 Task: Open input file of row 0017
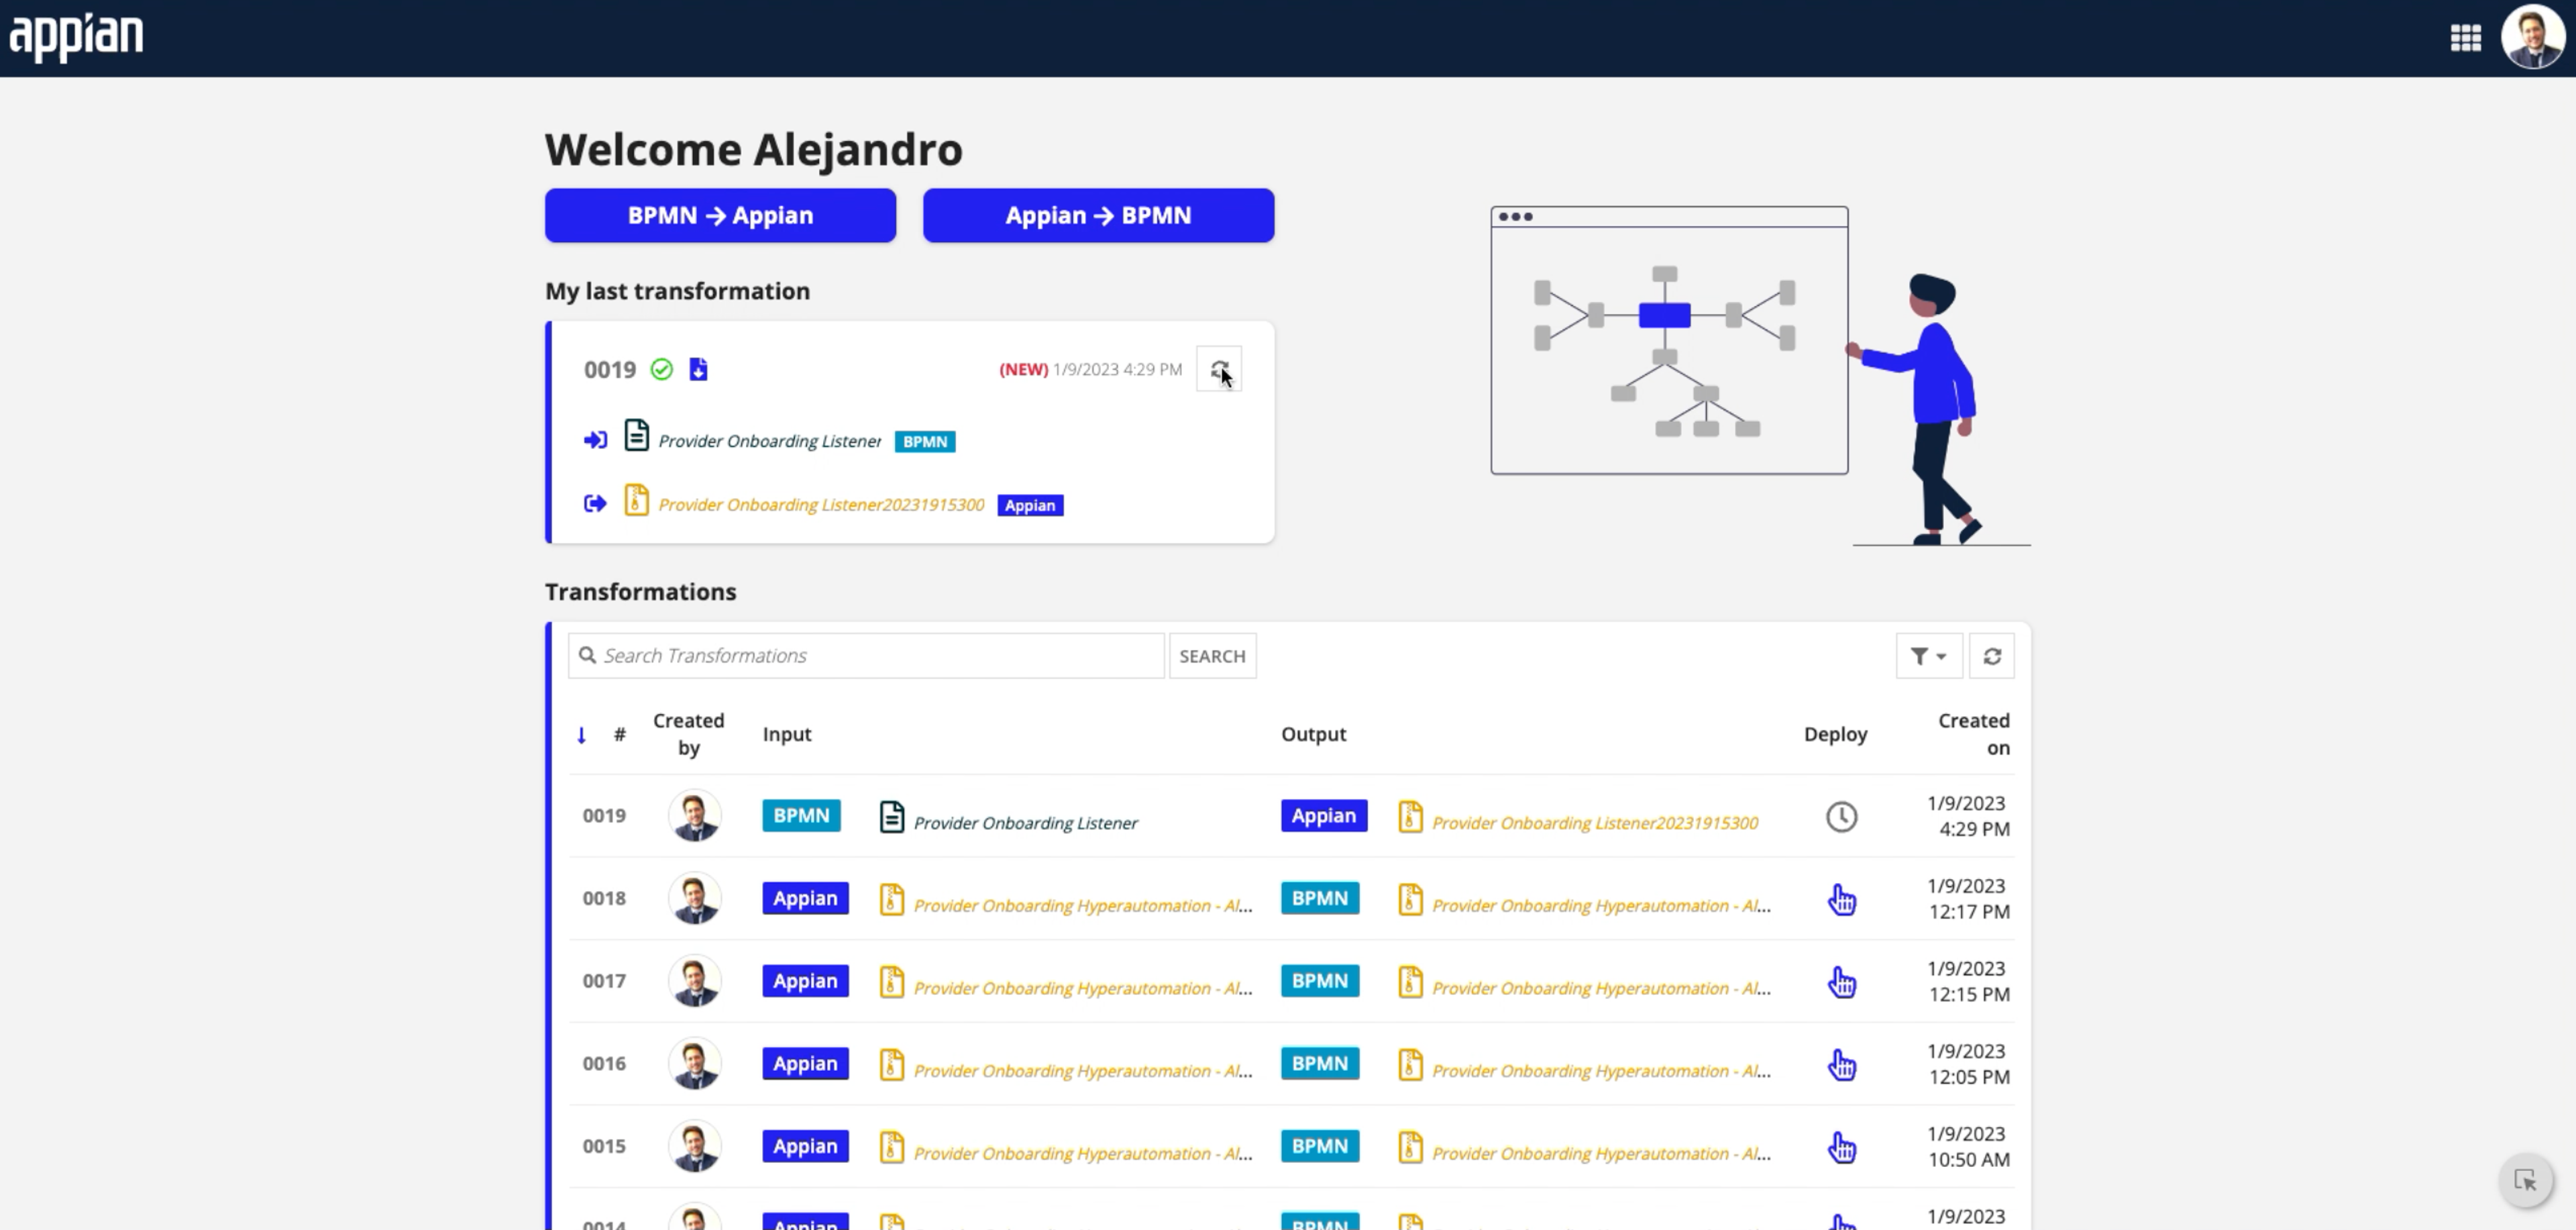[1082, 989]
